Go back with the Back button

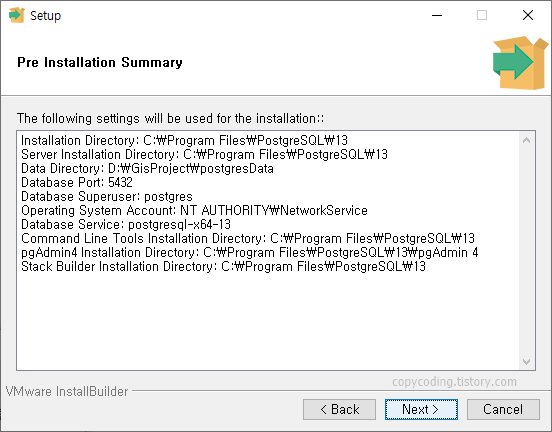coord(339,409)
